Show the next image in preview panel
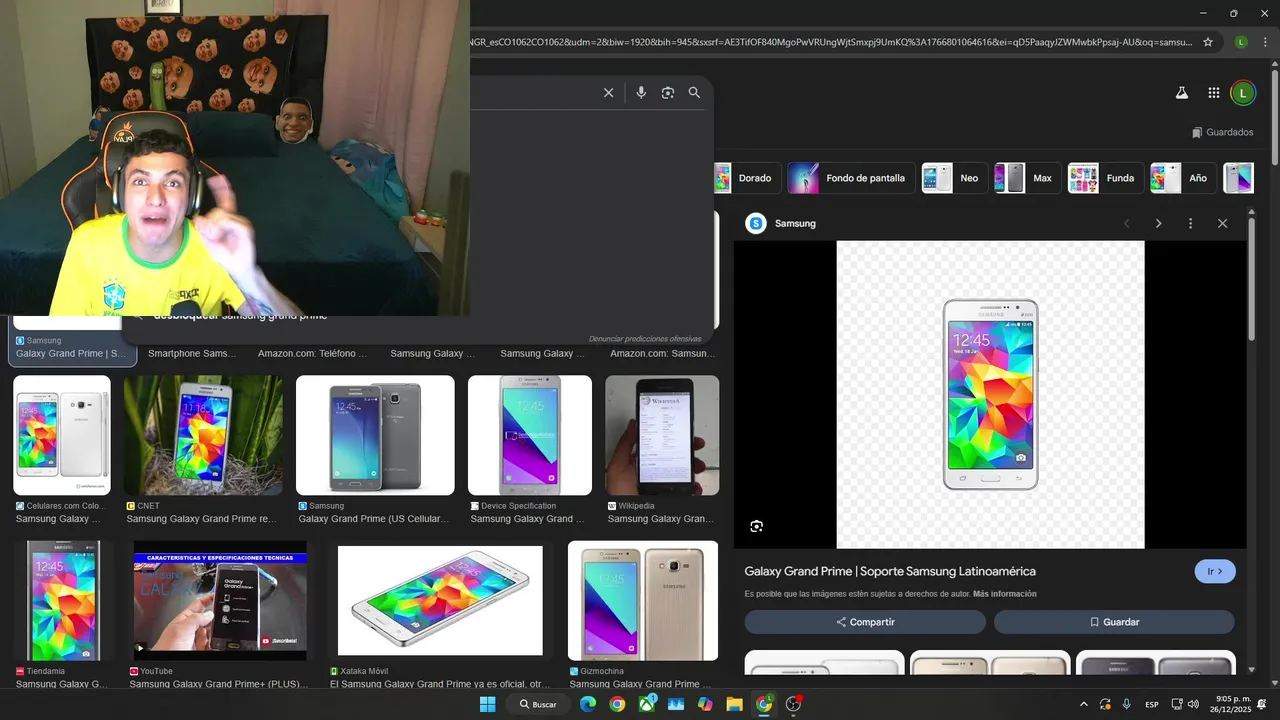This screenshot has height=720, width=1280. (x=1159, y=224)
